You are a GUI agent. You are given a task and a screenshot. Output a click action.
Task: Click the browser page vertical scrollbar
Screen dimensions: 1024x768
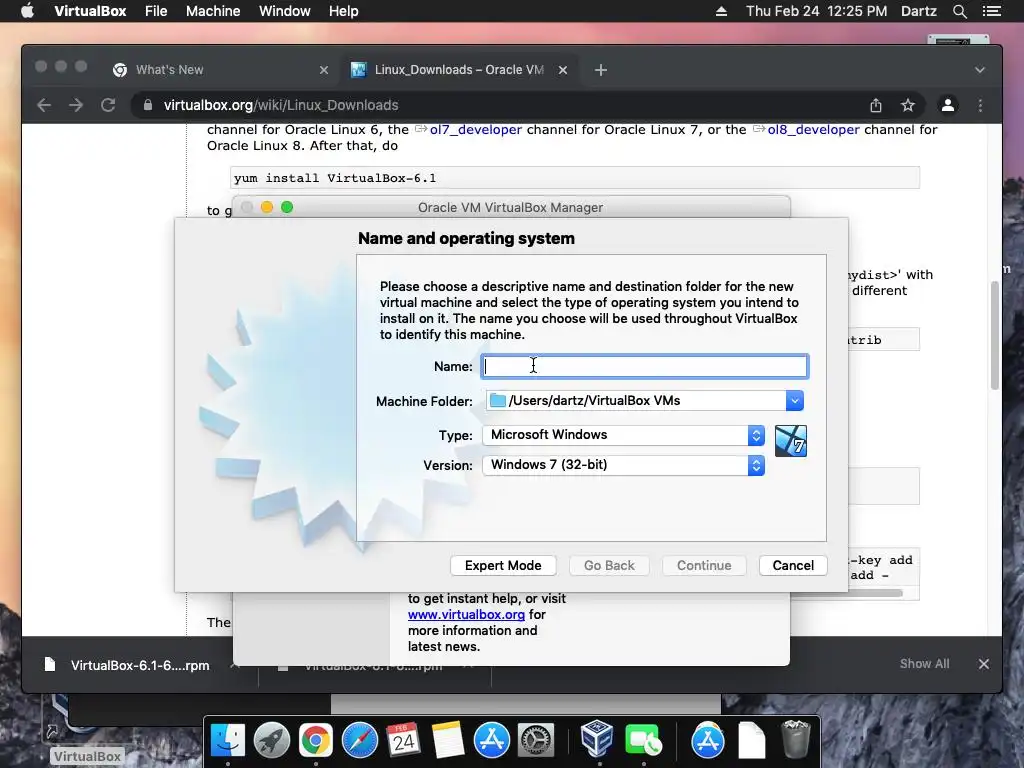(995, 335)
